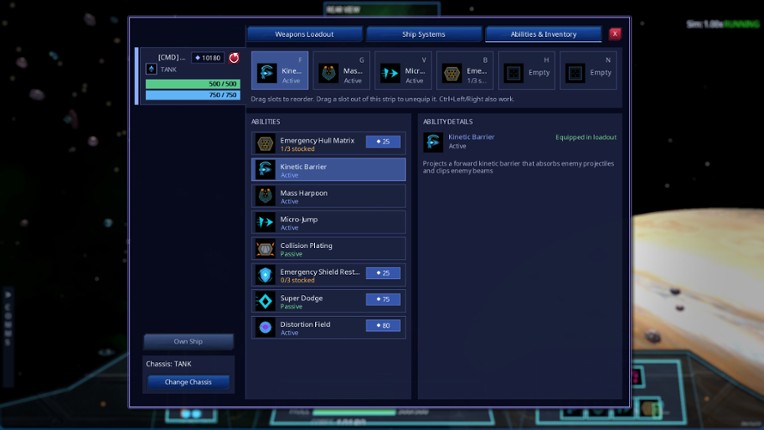This screenshot has height=430, width=764.
Task: Select the Super Dodge ability name
Action: coord(301,298)
